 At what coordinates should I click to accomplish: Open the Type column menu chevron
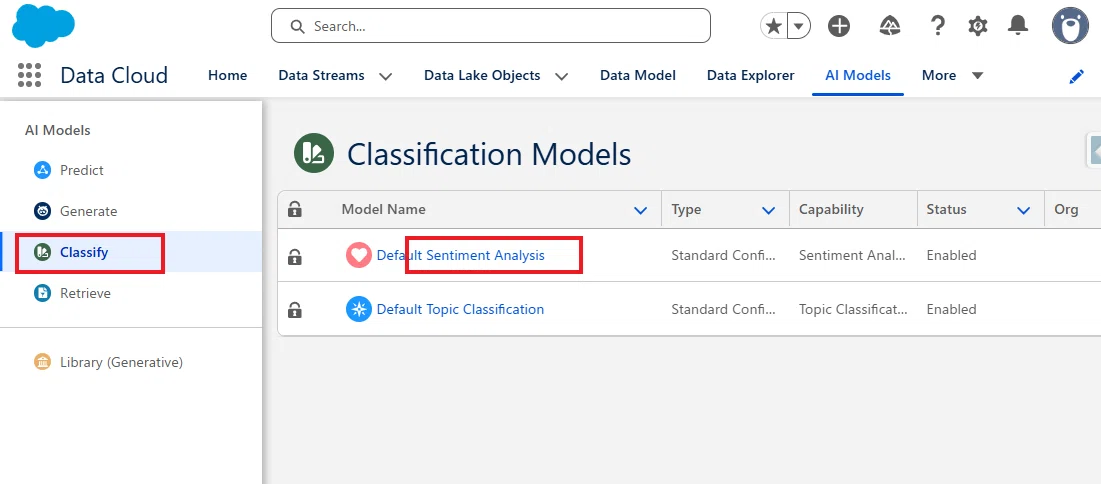pos(769,210)
